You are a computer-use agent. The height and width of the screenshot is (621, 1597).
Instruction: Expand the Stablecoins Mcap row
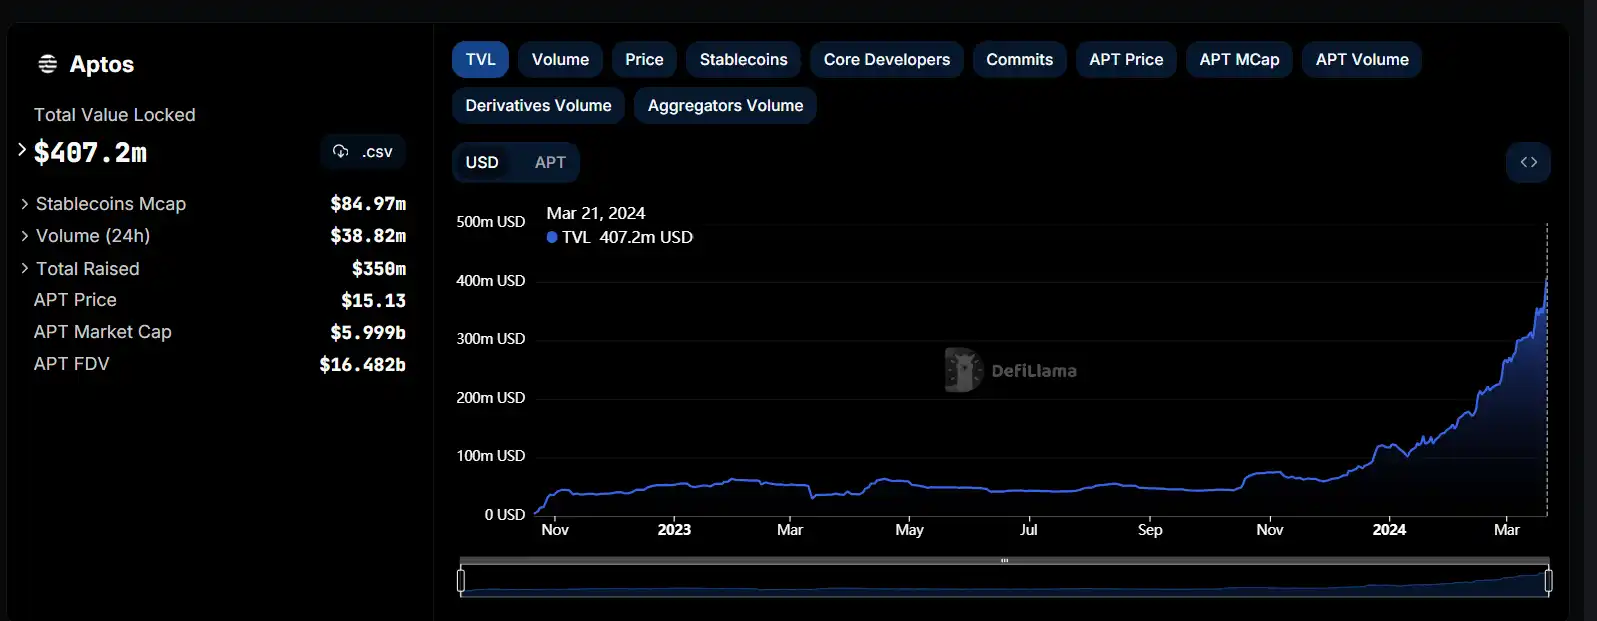click(x=25, y=204)
